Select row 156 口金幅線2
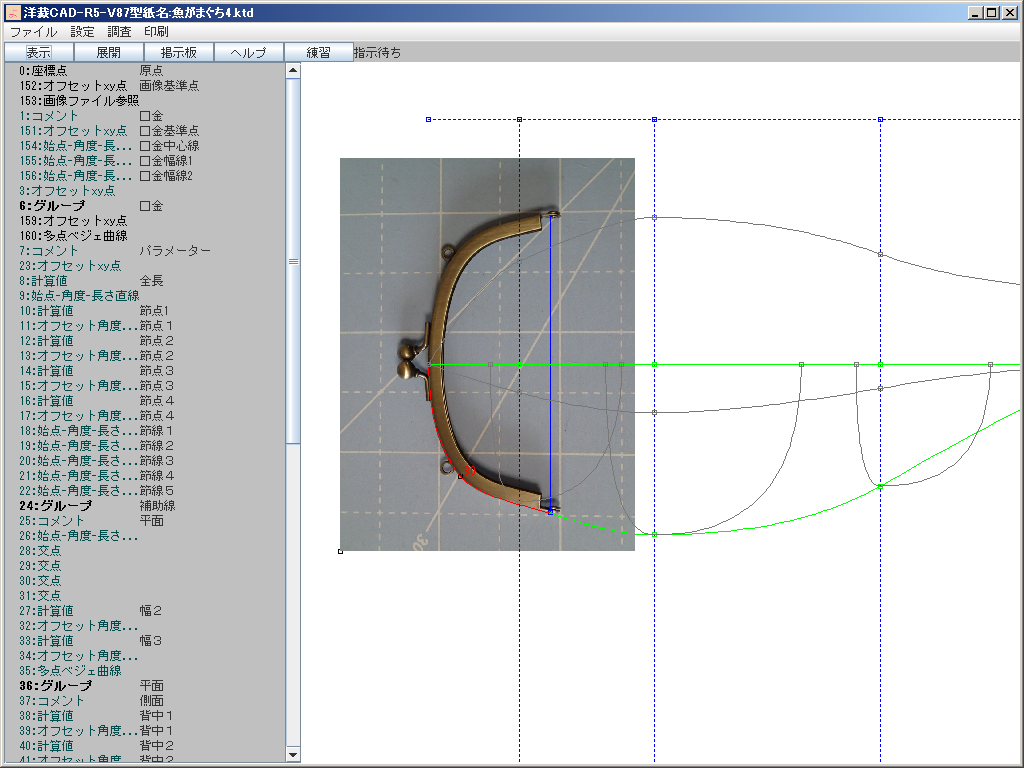The height and width of the screenshot is (768, 1024). pos(106,176)
